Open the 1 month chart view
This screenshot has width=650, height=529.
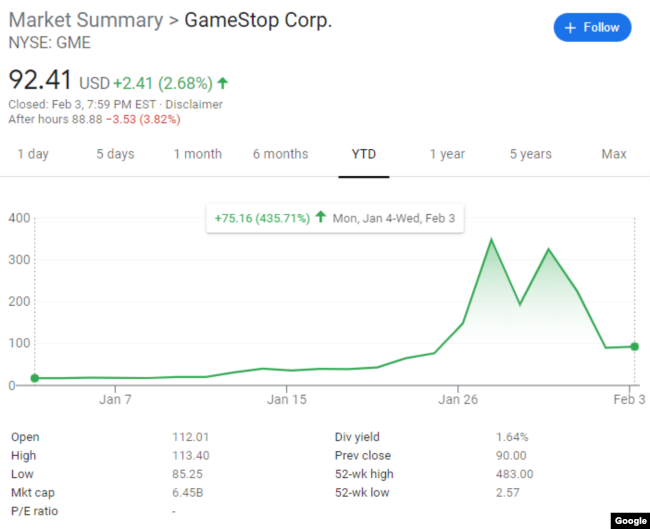[x=197, y=154]
